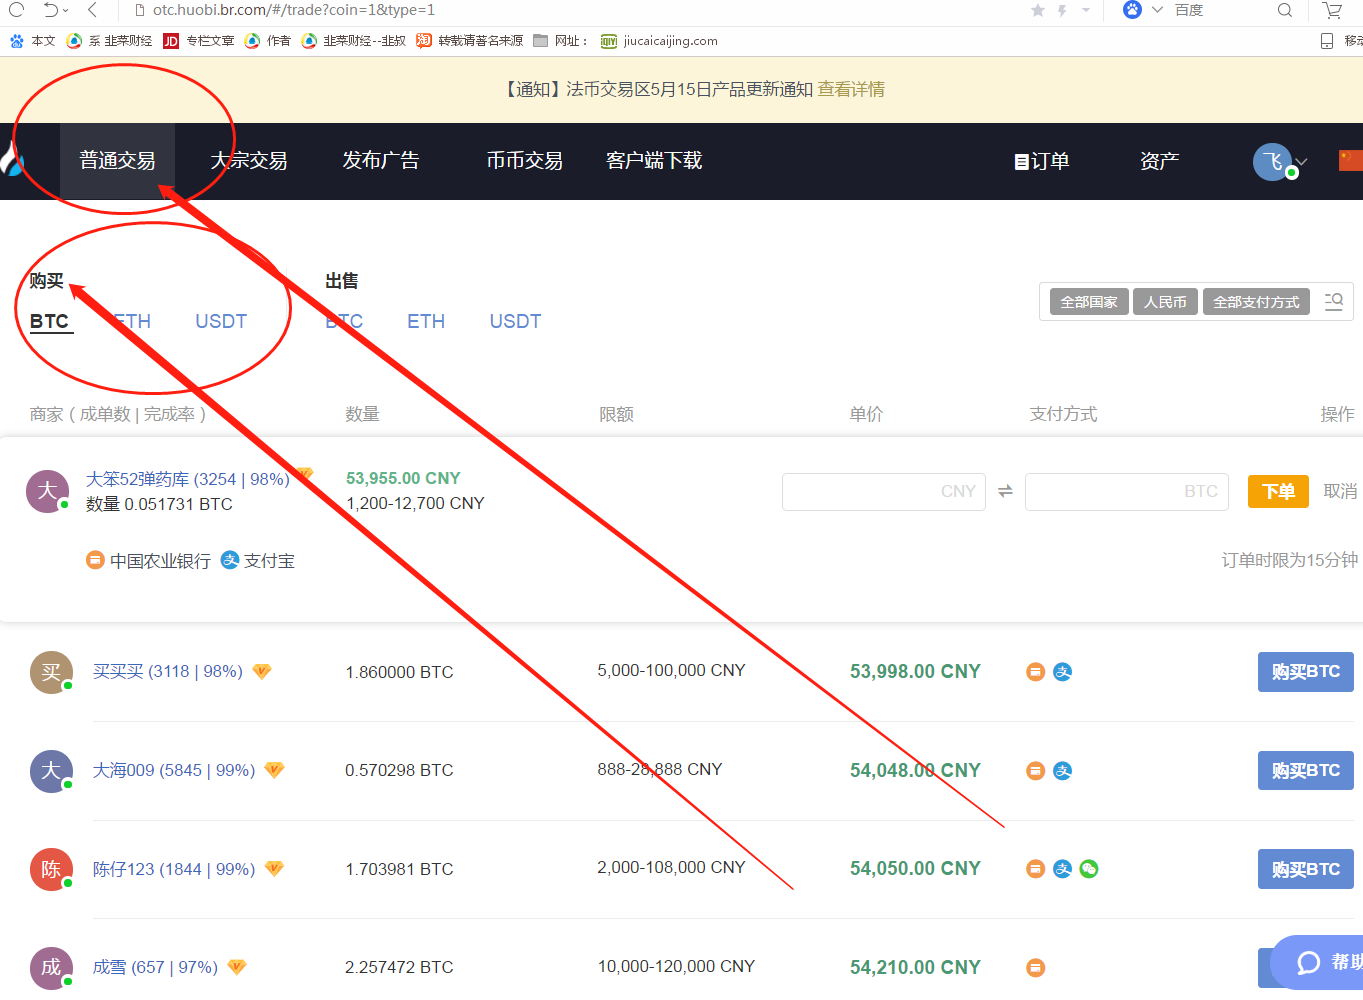The width and height of the screenshot is (1363, 1000).
Task: Click the diamond badge next to 买买买
Action: click(x=262, y=671)
